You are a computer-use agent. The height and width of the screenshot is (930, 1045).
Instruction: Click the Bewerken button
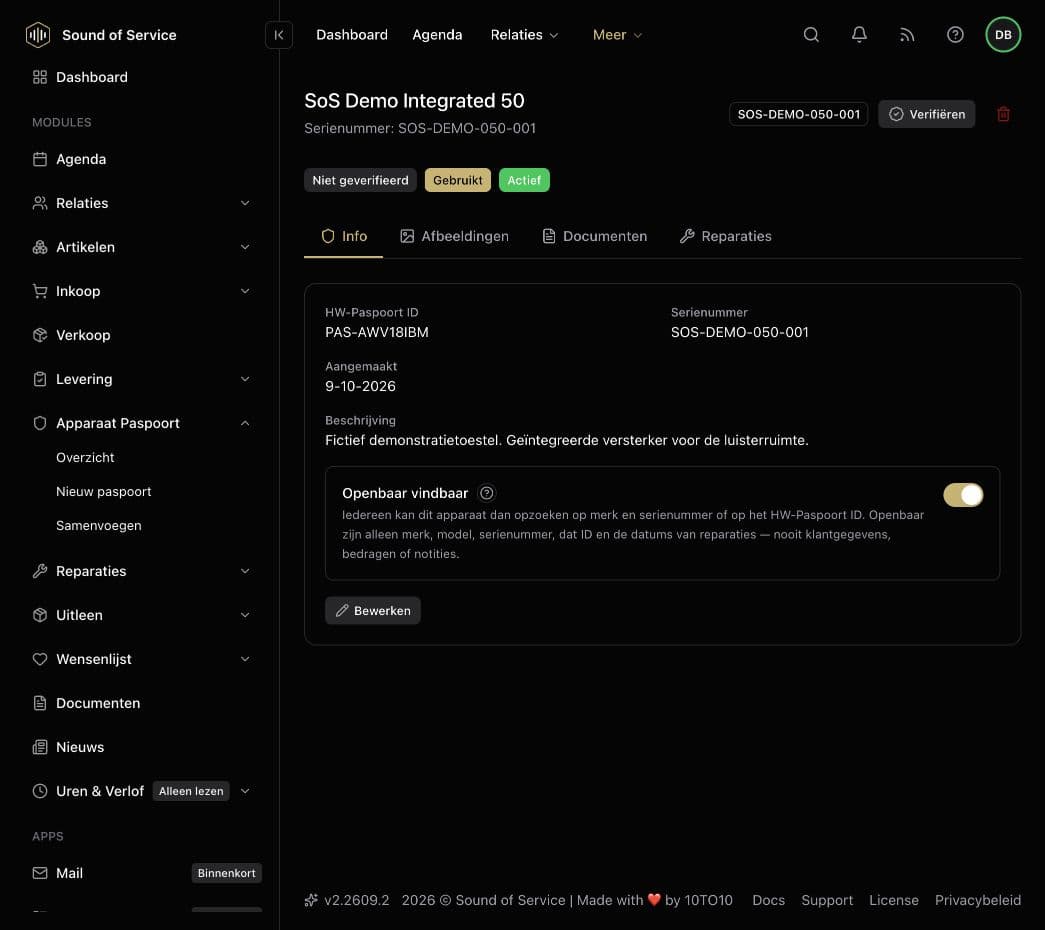coord(373,611)
